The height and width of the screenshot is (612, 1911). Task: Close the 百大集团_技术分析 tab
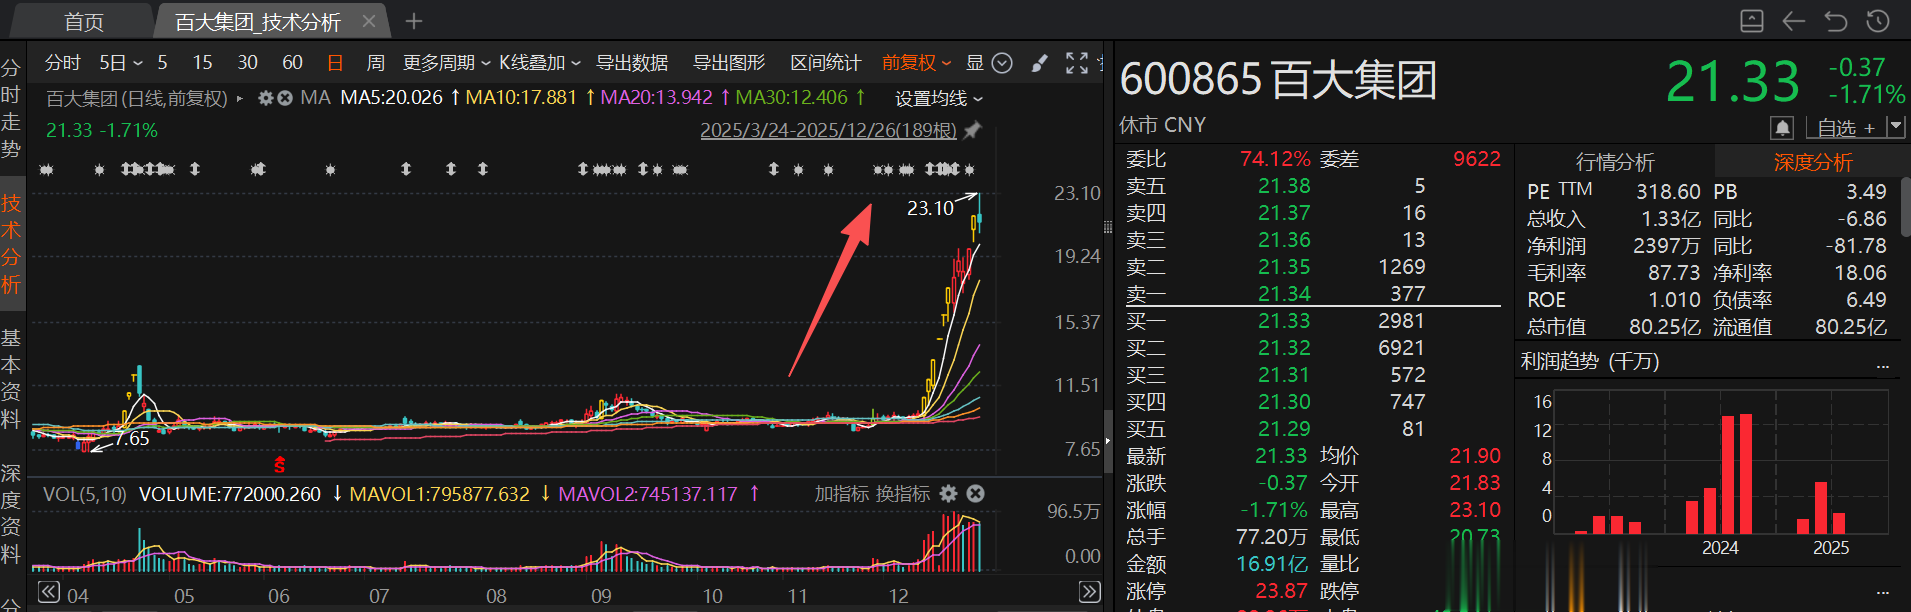click(x=369, y=21)
